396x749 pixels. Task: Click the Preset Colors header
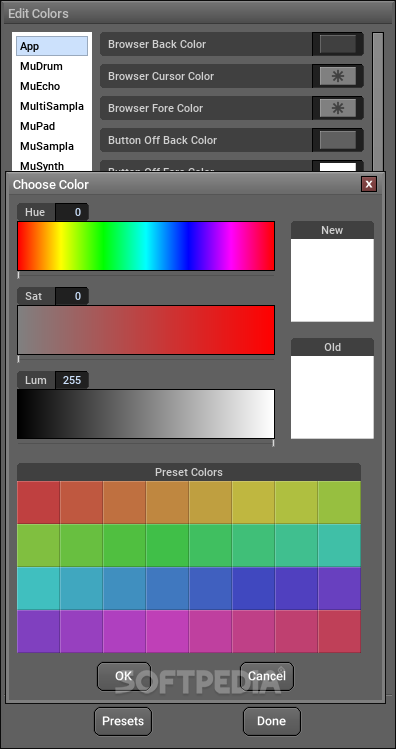tap(189, 472)
